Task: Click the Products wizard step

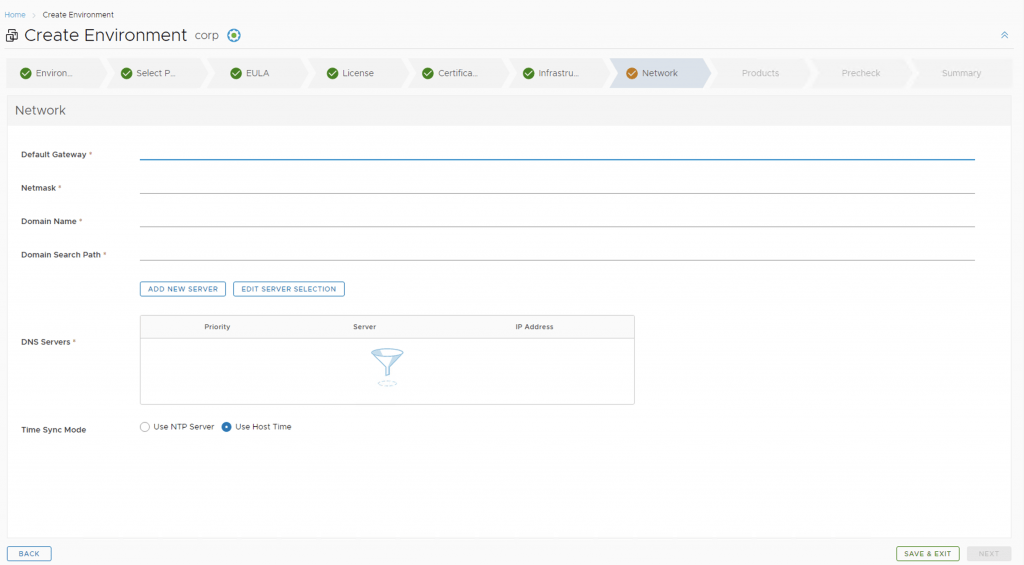Action: 760,73
